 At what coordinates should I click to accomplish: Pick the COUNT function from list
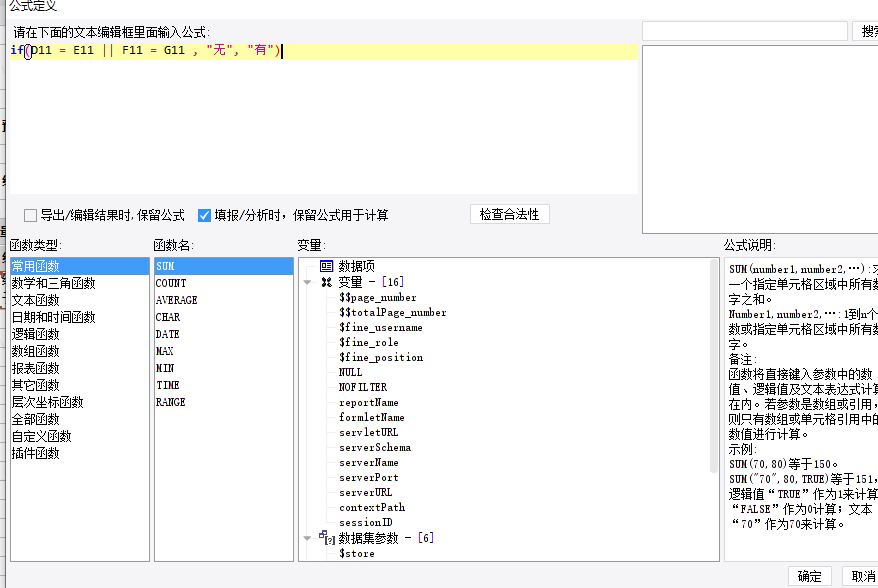coord(171,283)
